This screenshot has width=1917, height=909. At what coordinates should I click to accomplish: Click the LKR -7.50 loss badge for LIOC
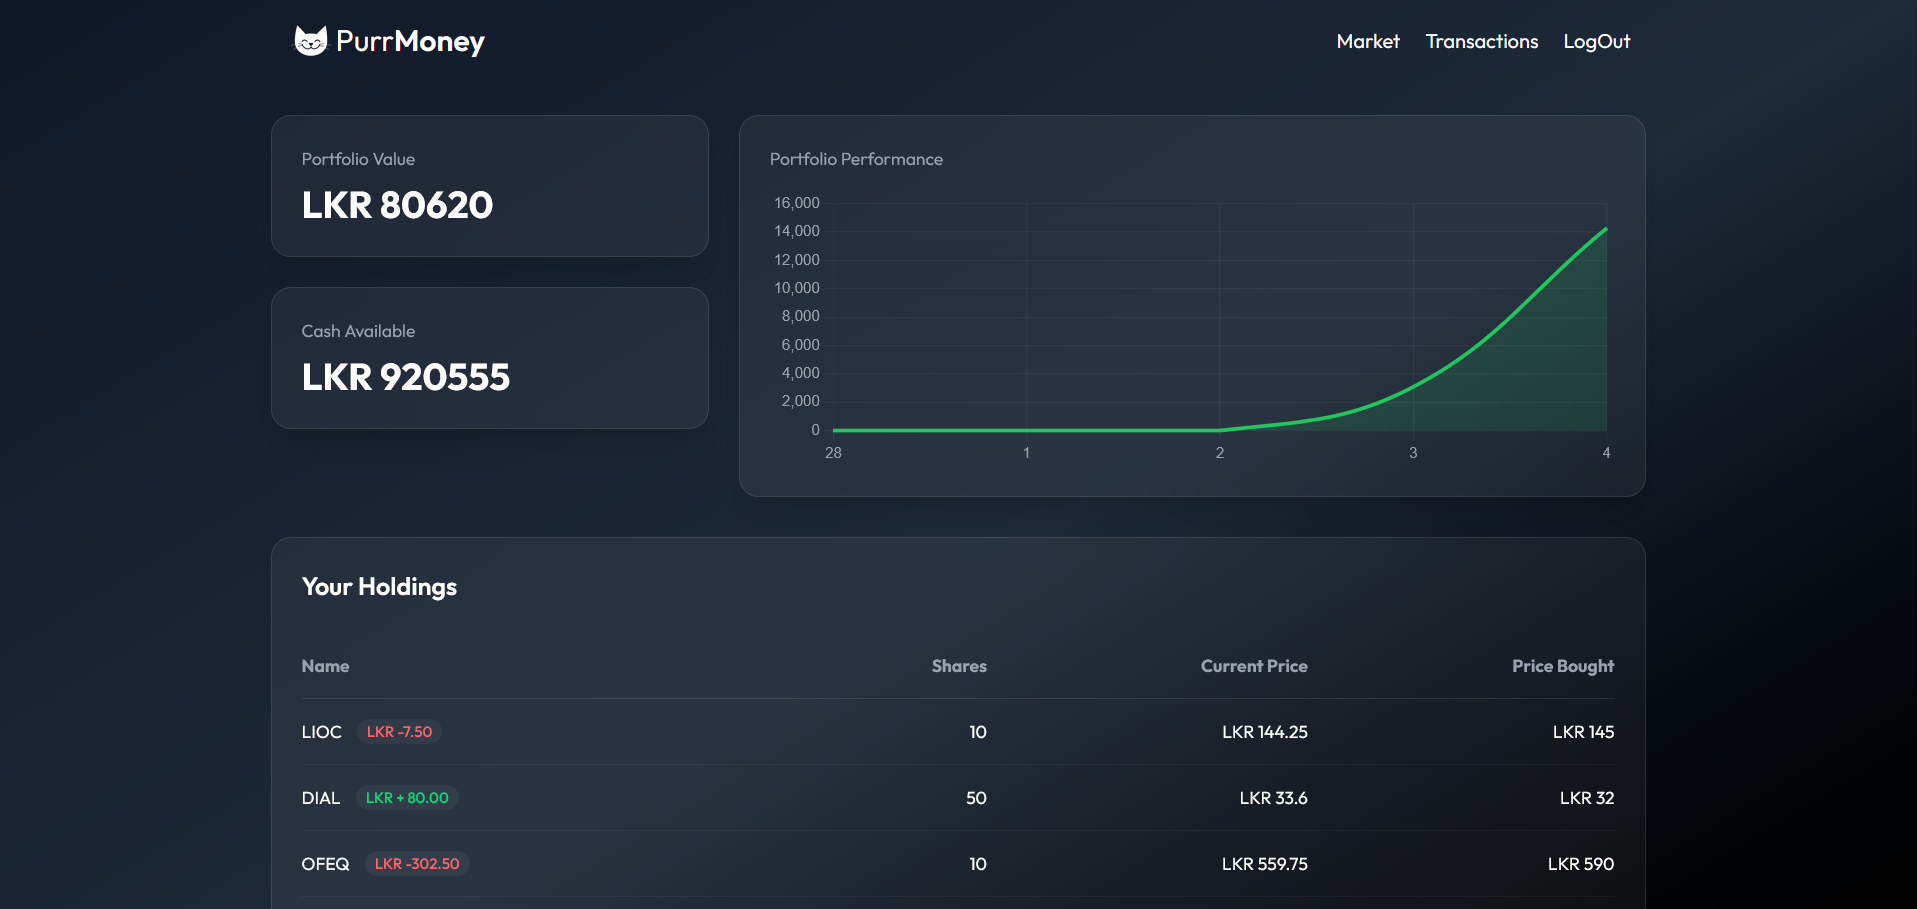399,732
